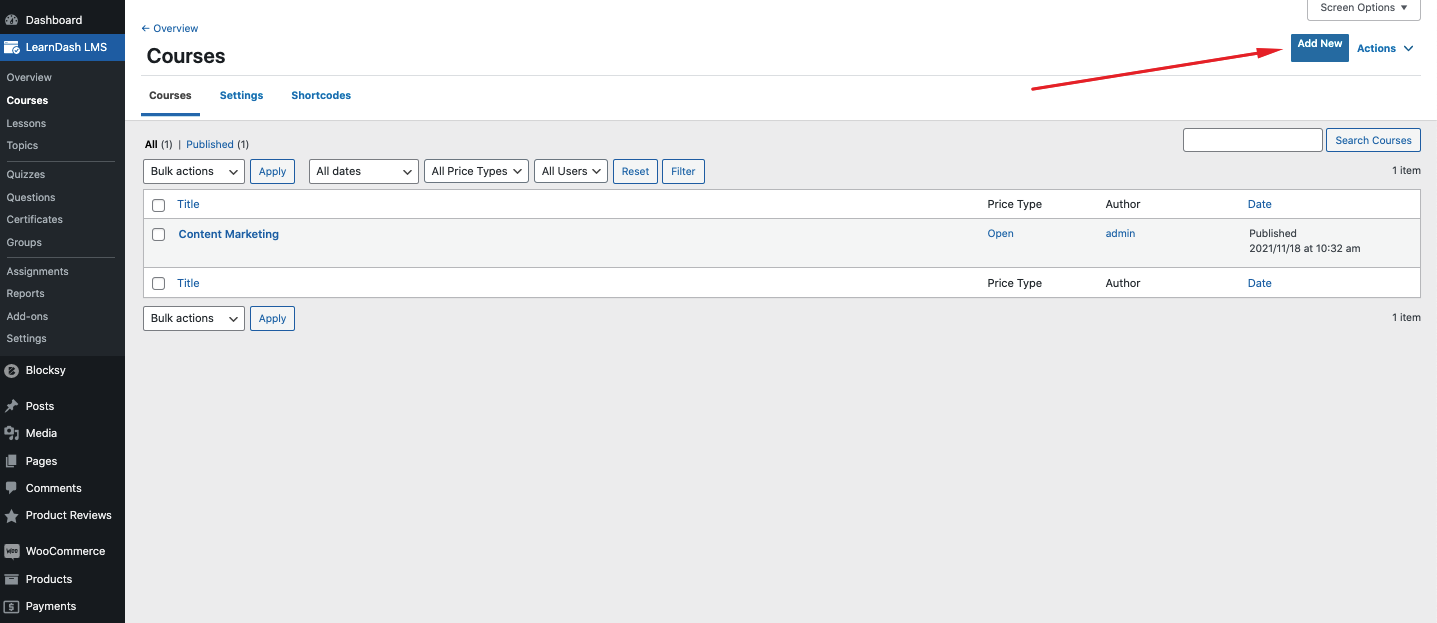The height and width of the screenshot is (623, 1437).
Task: Click the Dashboard icon in sidebar
Action: point(11,20)
